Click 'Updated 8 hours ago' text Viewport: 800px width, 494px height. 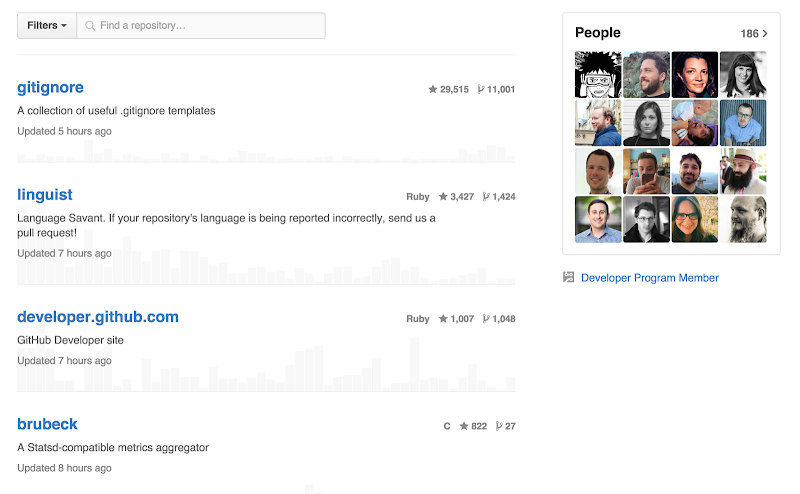[x=64, y=468]
